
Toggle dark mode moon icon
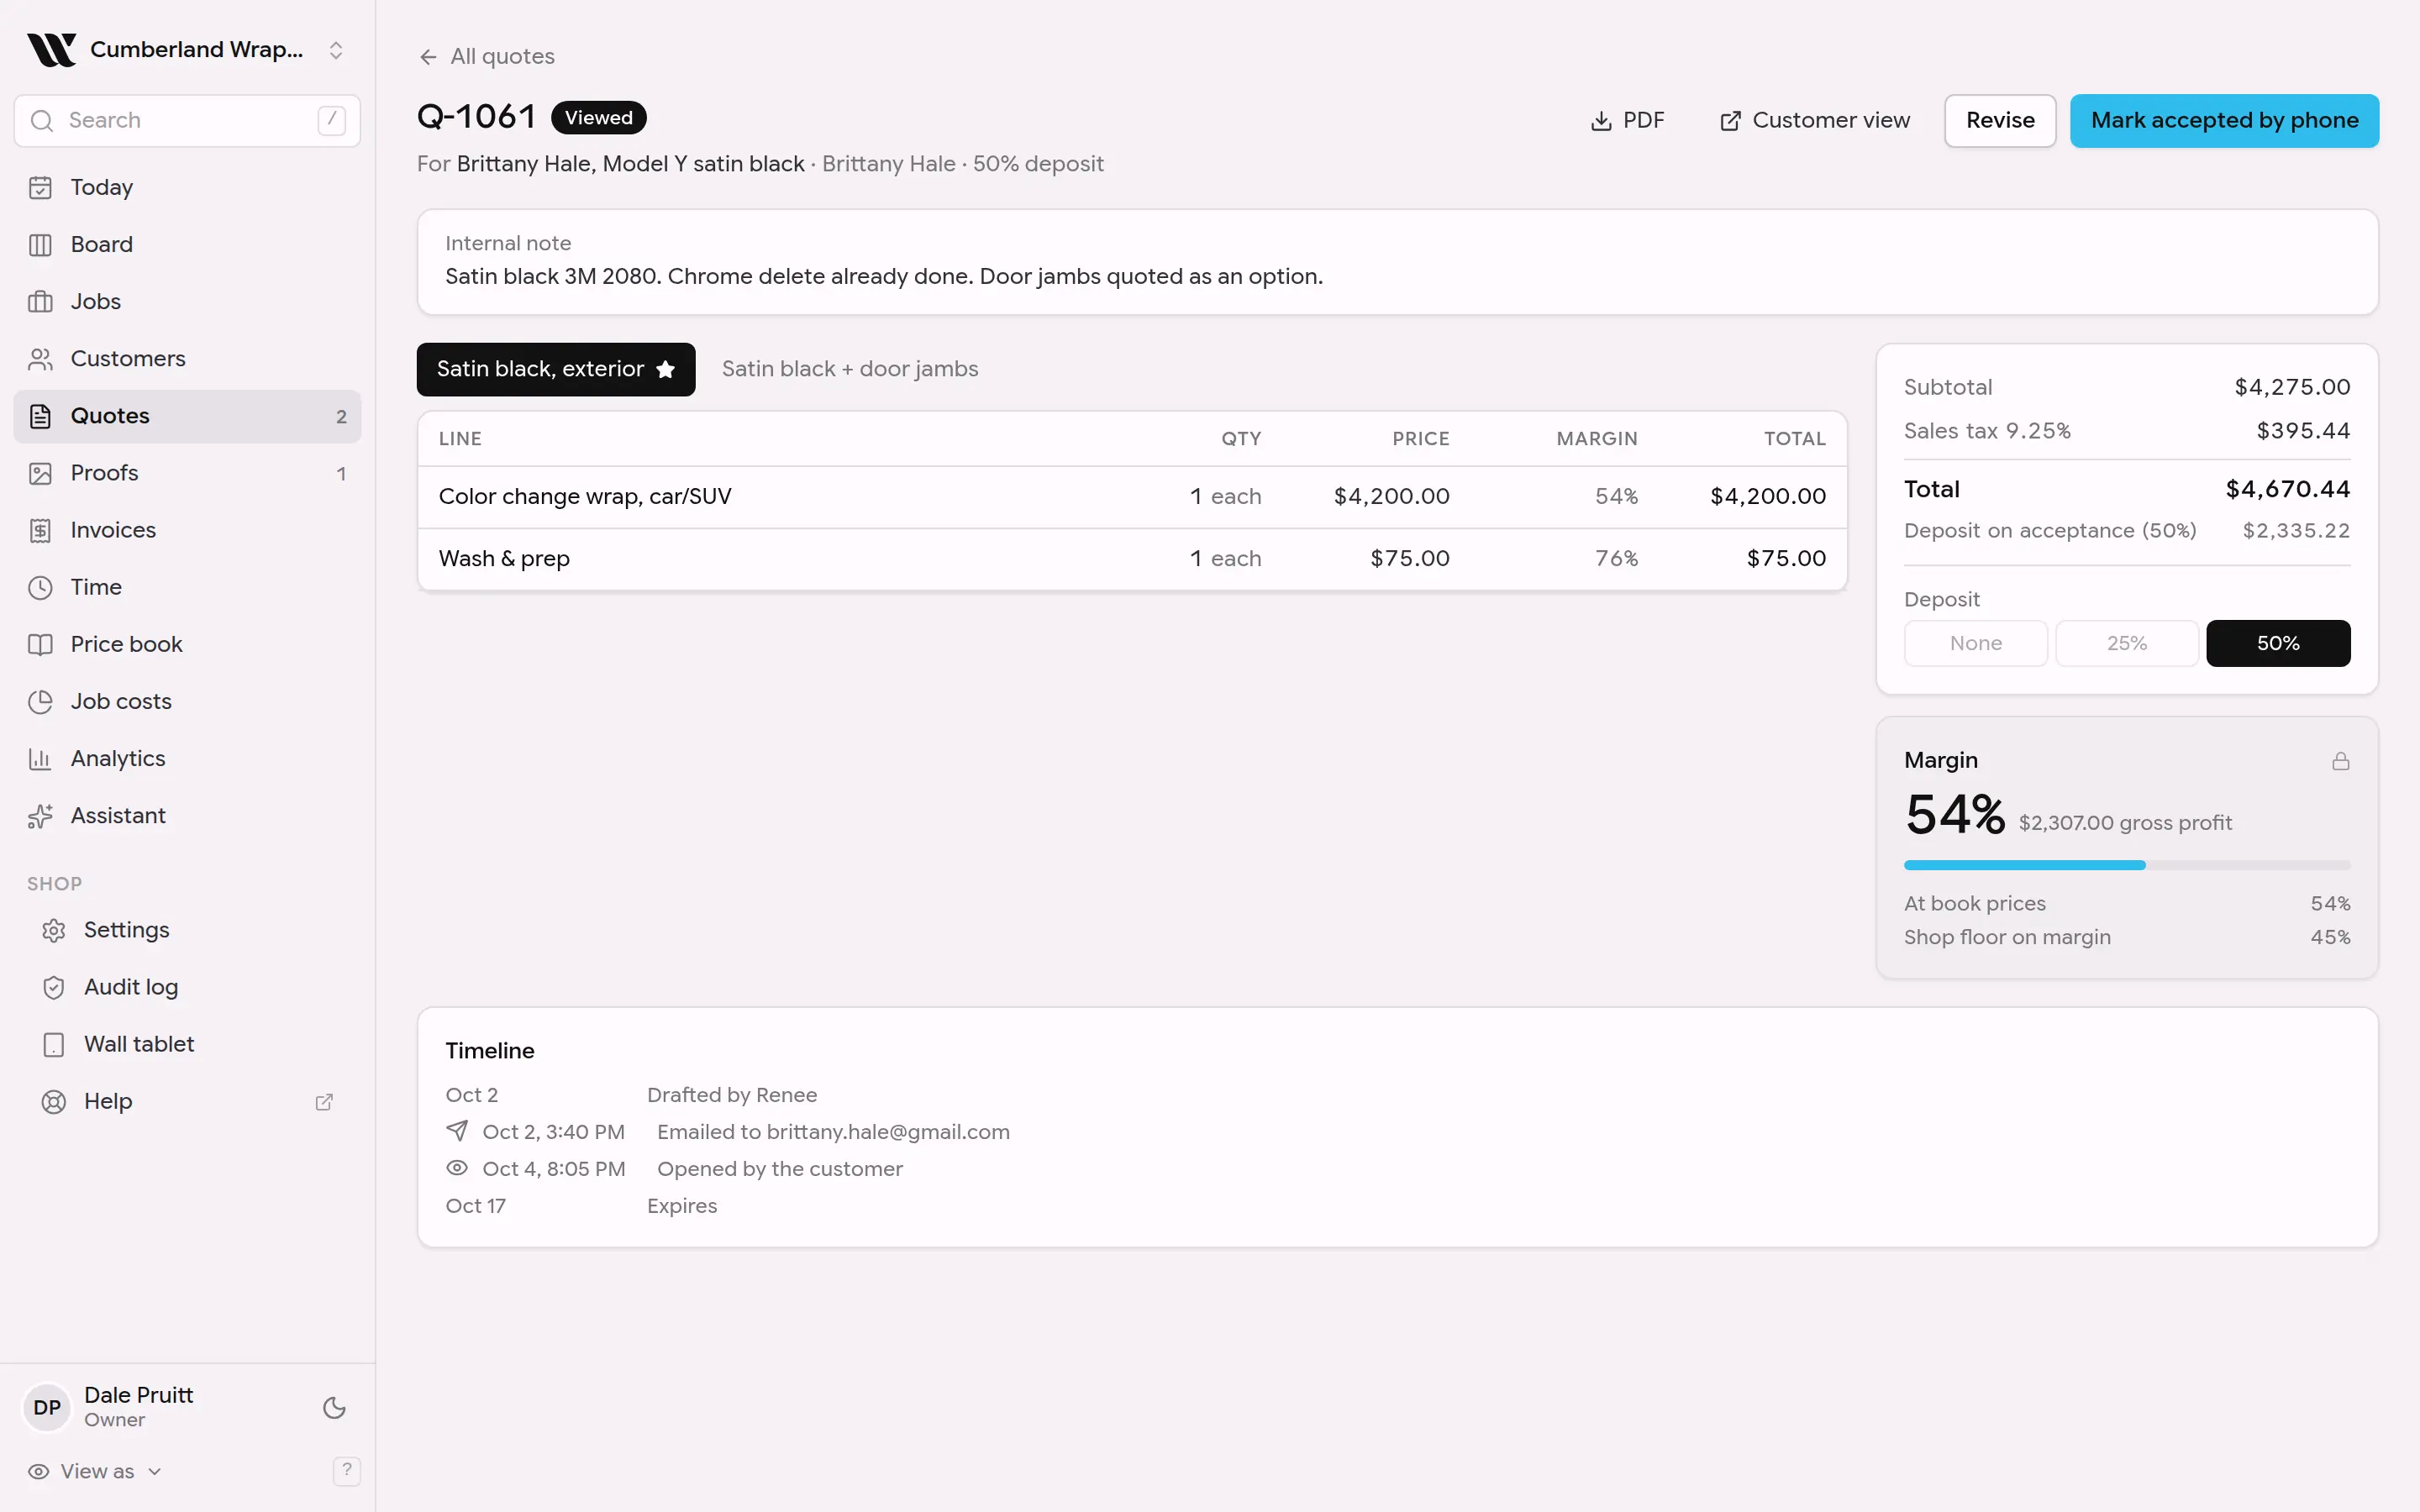coord(334,1407)
